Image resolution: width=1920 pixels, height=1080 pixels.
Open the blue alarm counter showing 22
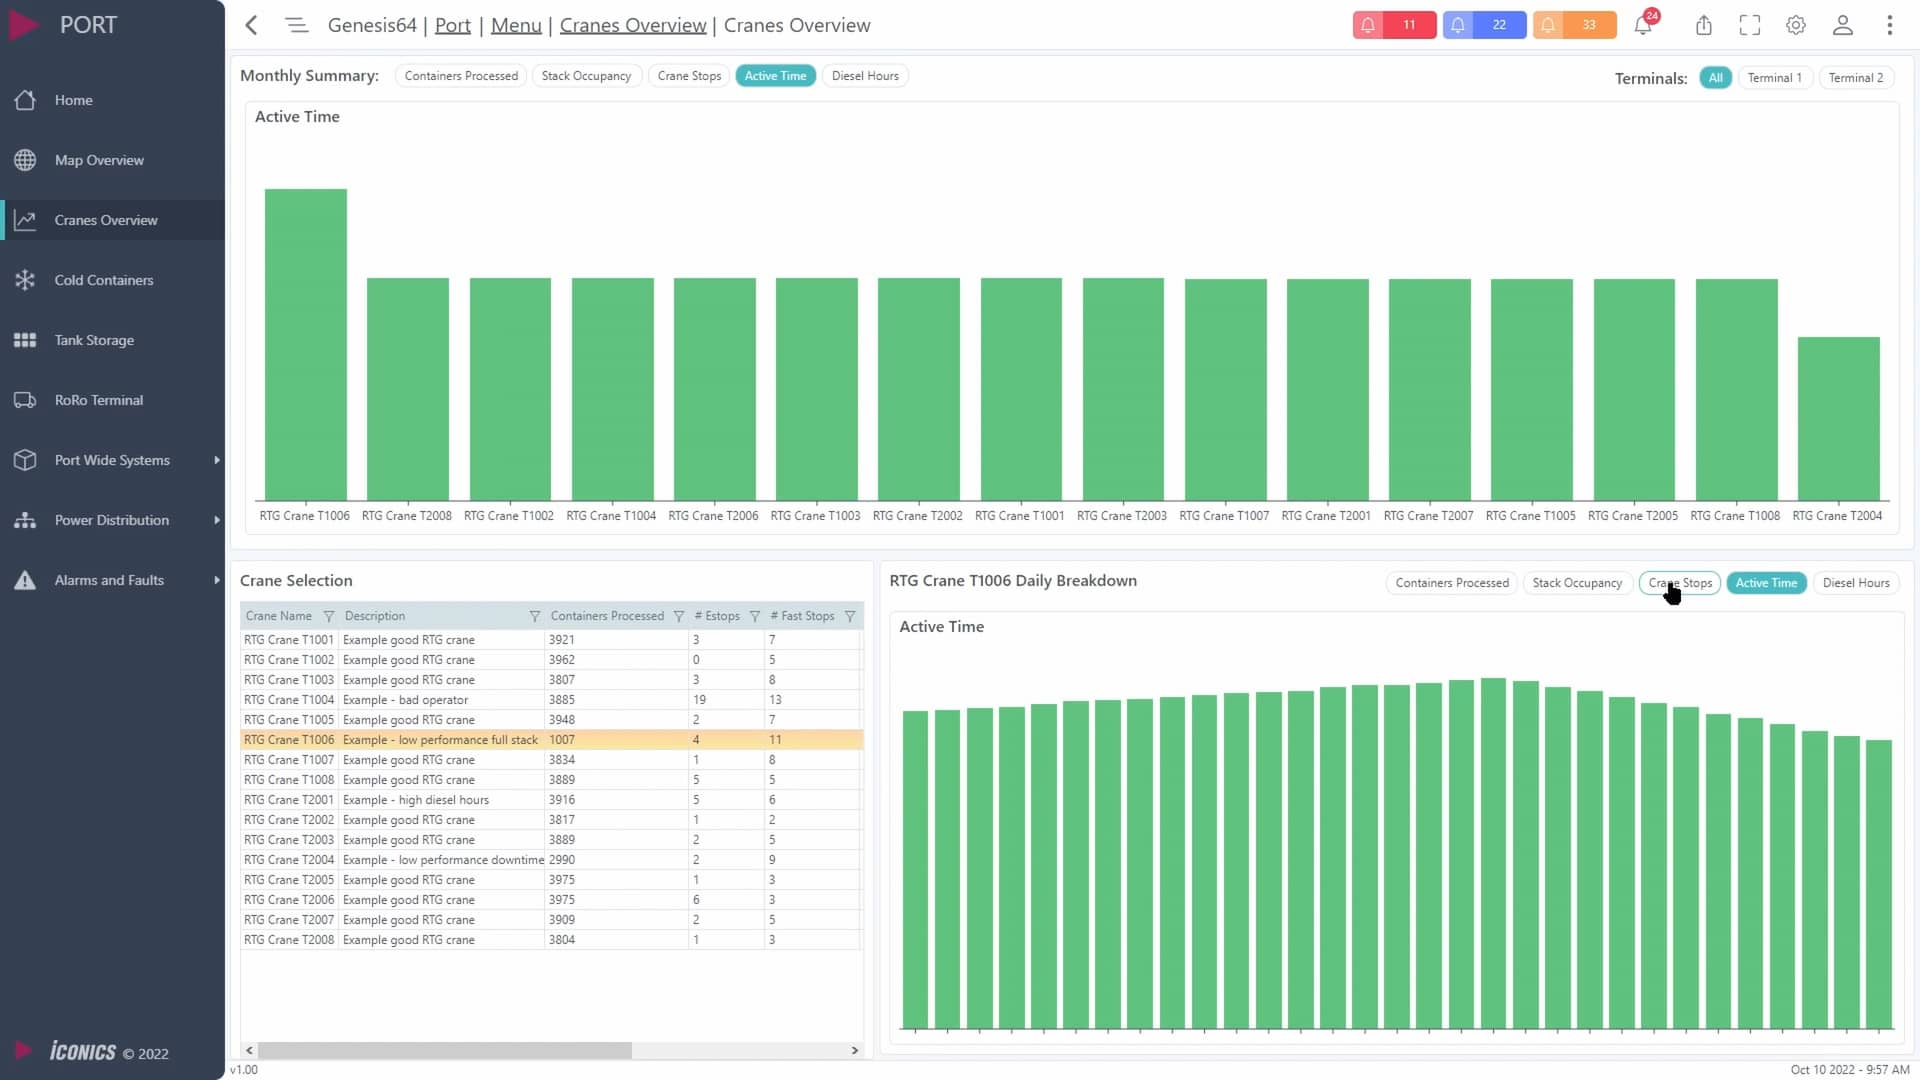coord(1484,25)
